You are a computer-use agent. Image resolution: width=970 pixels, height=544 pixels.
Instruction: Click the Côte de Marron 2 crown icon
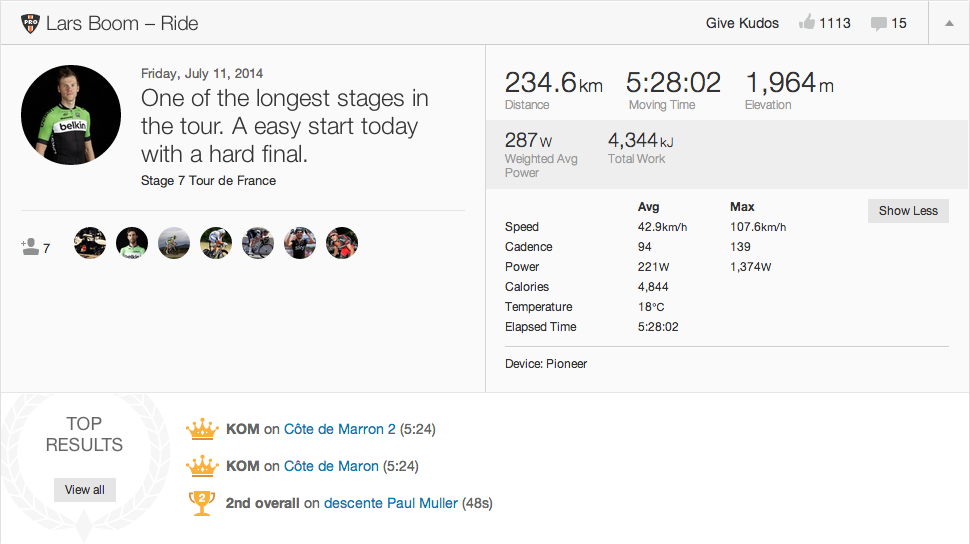tap(202, 430)
